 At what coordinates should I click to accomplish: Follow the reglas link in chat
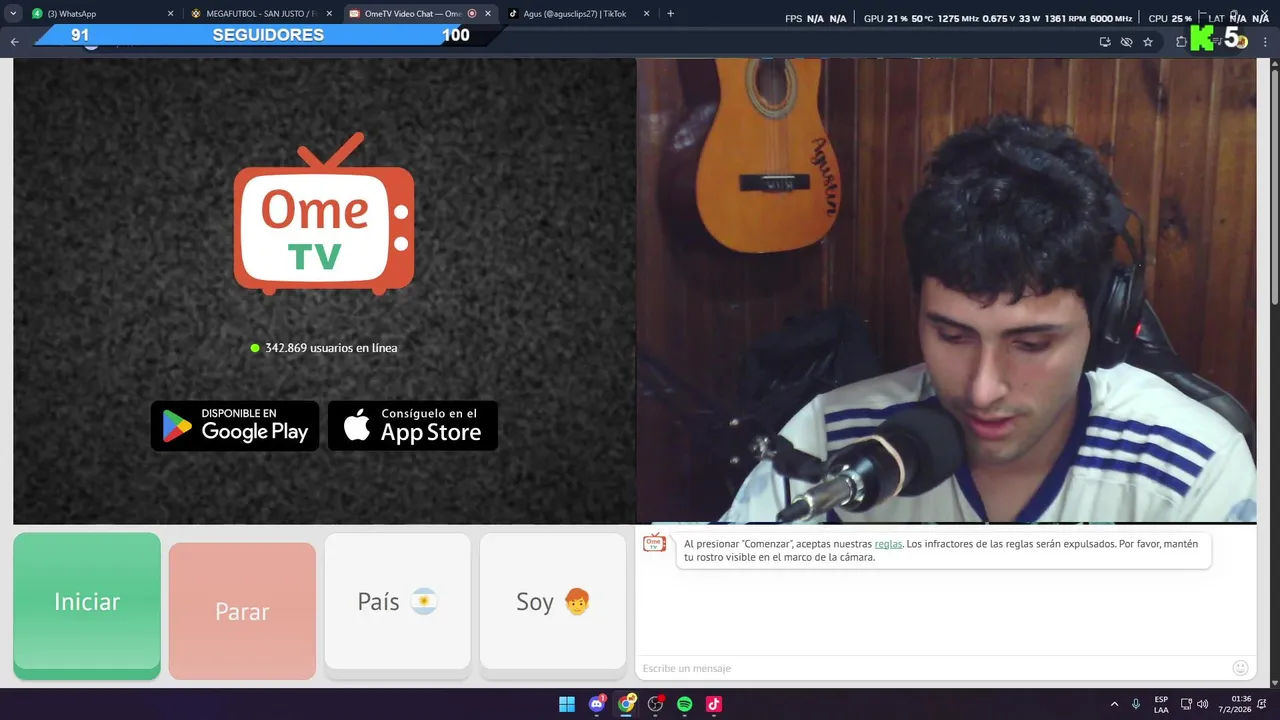(x=888, y=544)
